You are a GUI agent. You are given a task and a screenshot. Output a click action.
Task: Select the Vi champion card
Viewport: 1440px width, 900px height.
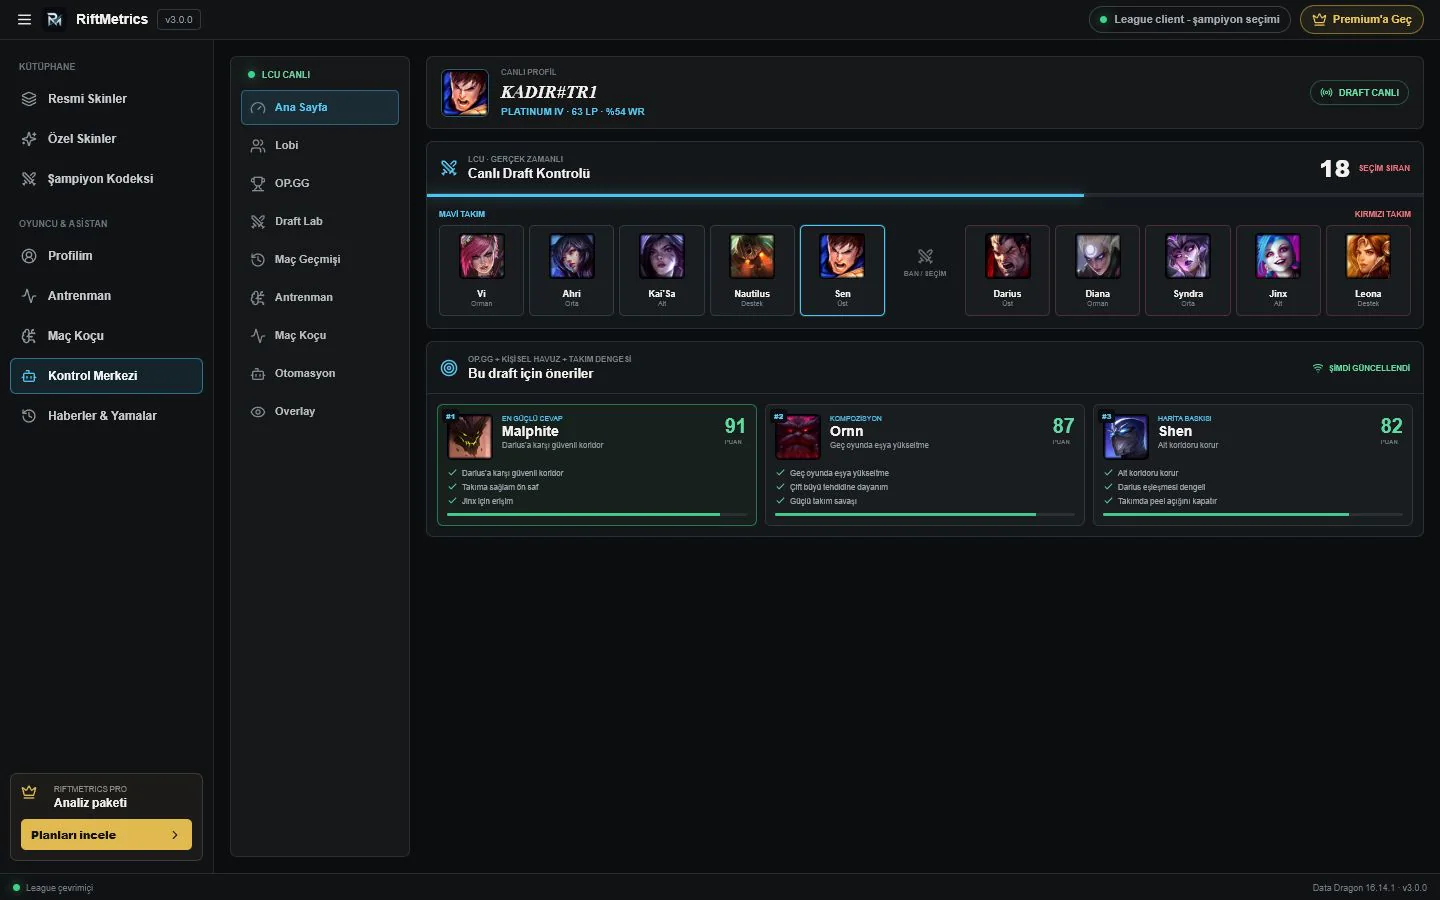(481, 270)
